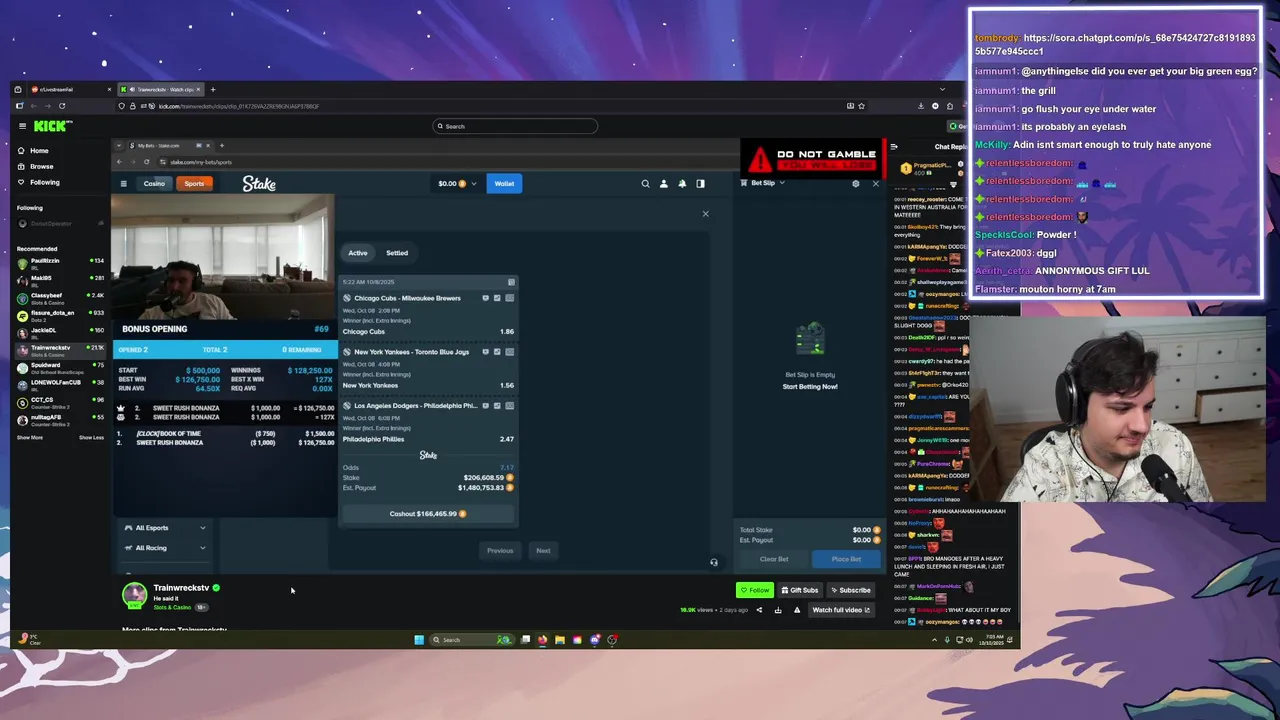Close the Bet Slip panel
This screenshot has height=720, width=1280.
tap(875, 183)
